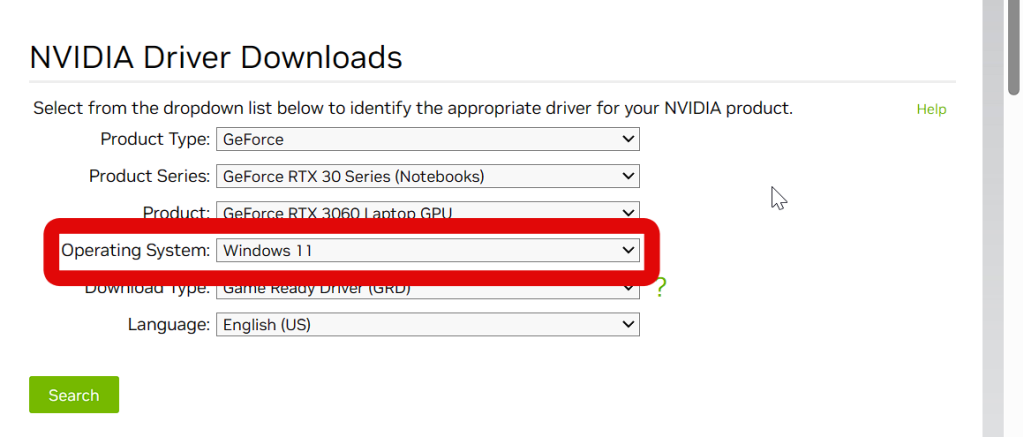Click the NVIDIA Driver Downloads heading
Viewport: 1024px width, 437px height.
pos(216,57)
